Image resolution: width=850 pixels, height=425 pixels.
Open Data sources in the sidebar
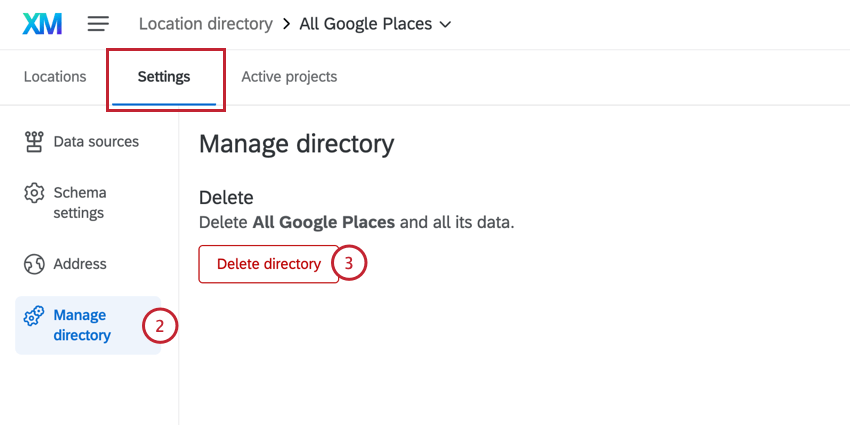coord(96,142)
